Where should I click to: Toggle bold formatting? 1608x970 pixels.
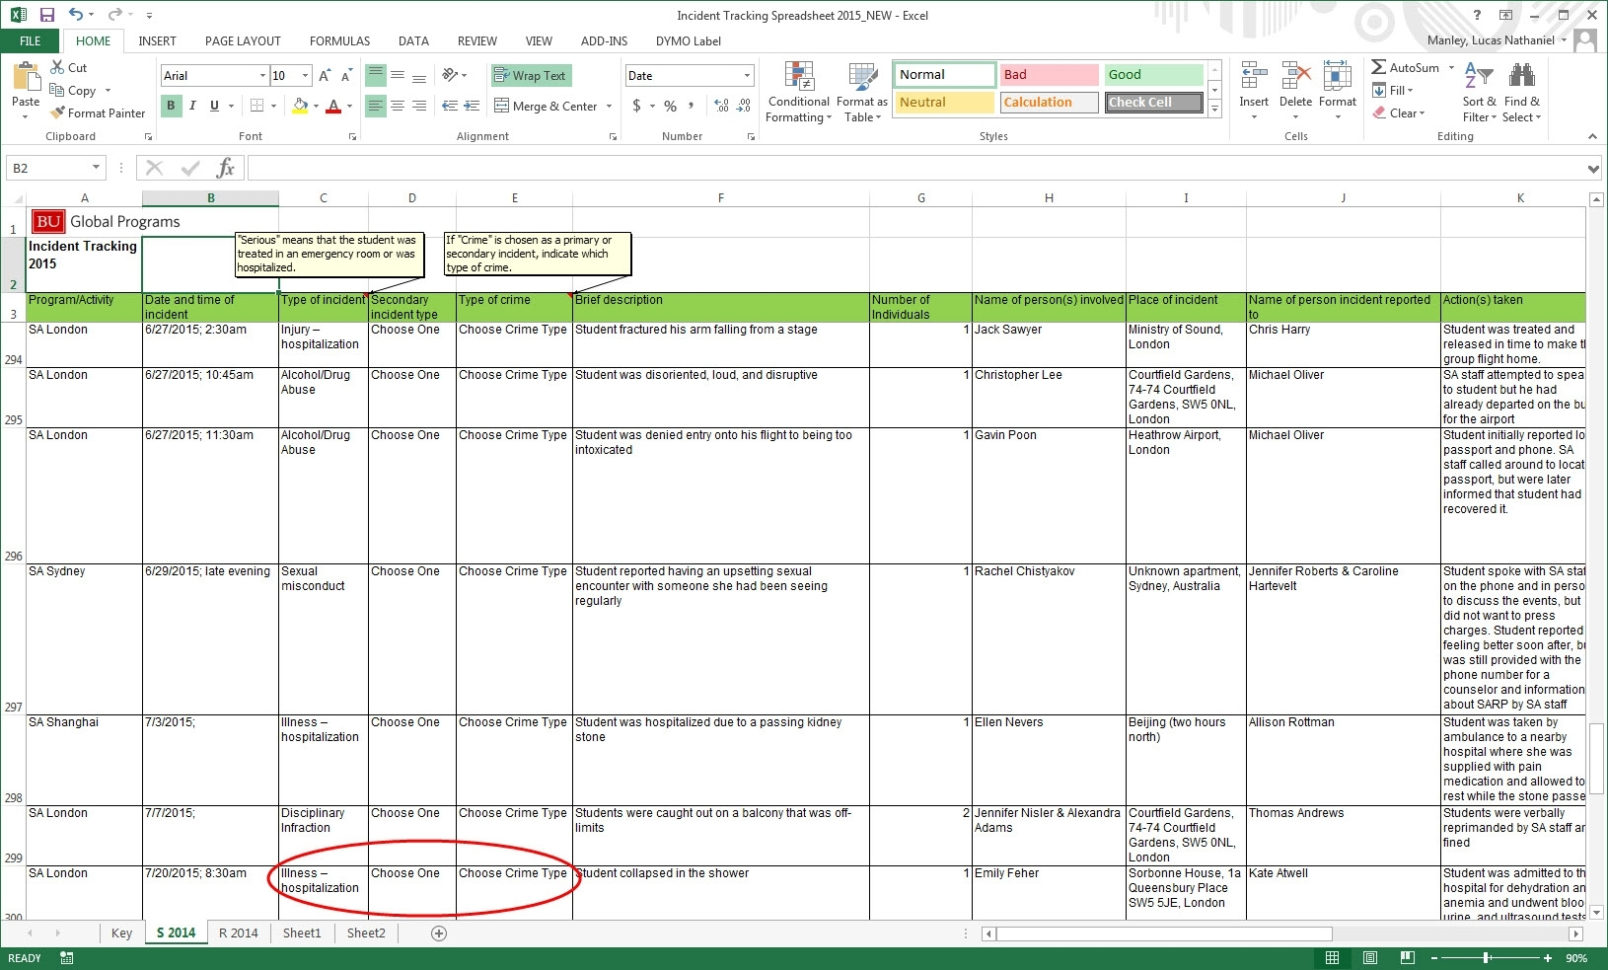(x=170, y=105)
